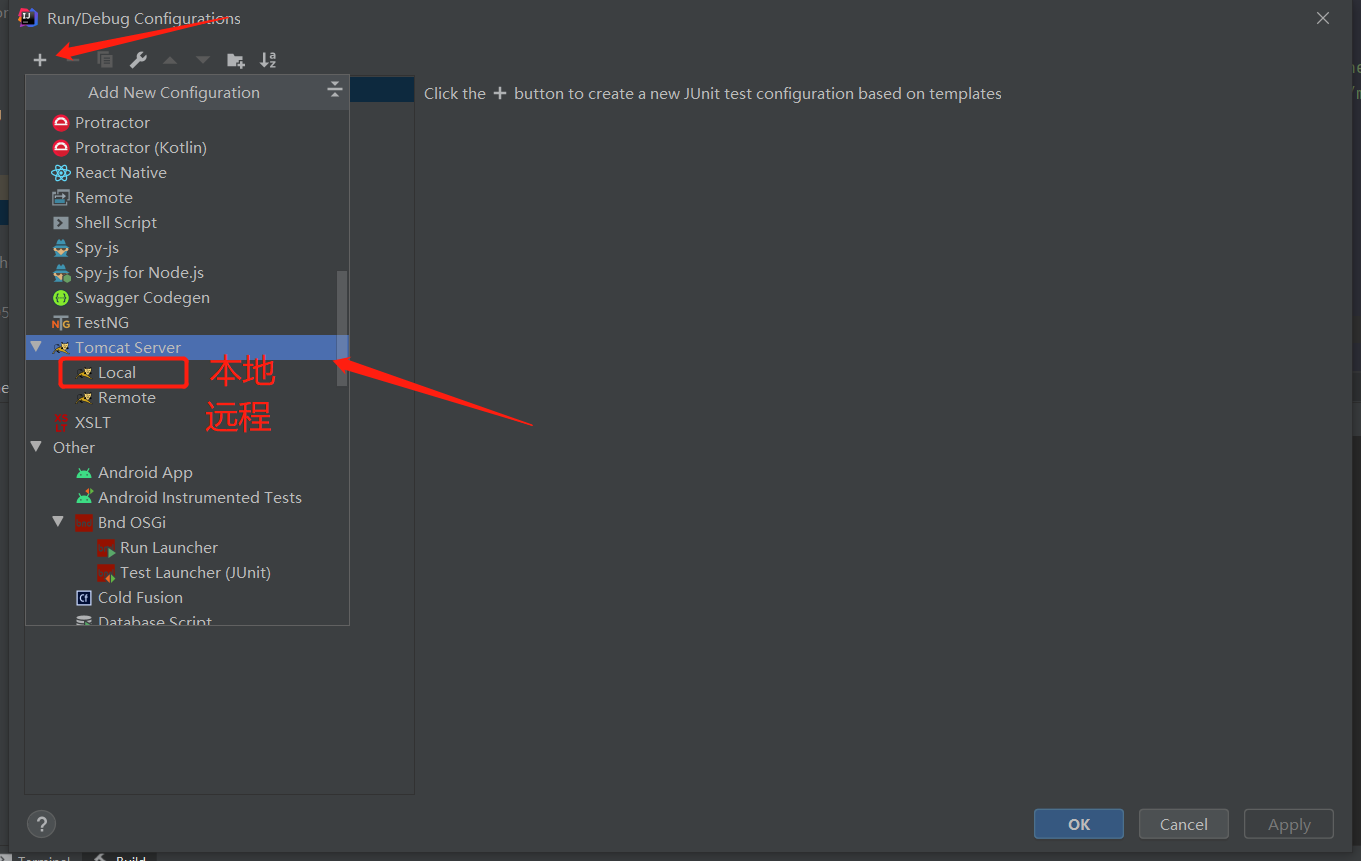Click the Copy Configuration icon
This screenshot has height=861, width=1361.
pyautogui.click(x=105, y=60)
